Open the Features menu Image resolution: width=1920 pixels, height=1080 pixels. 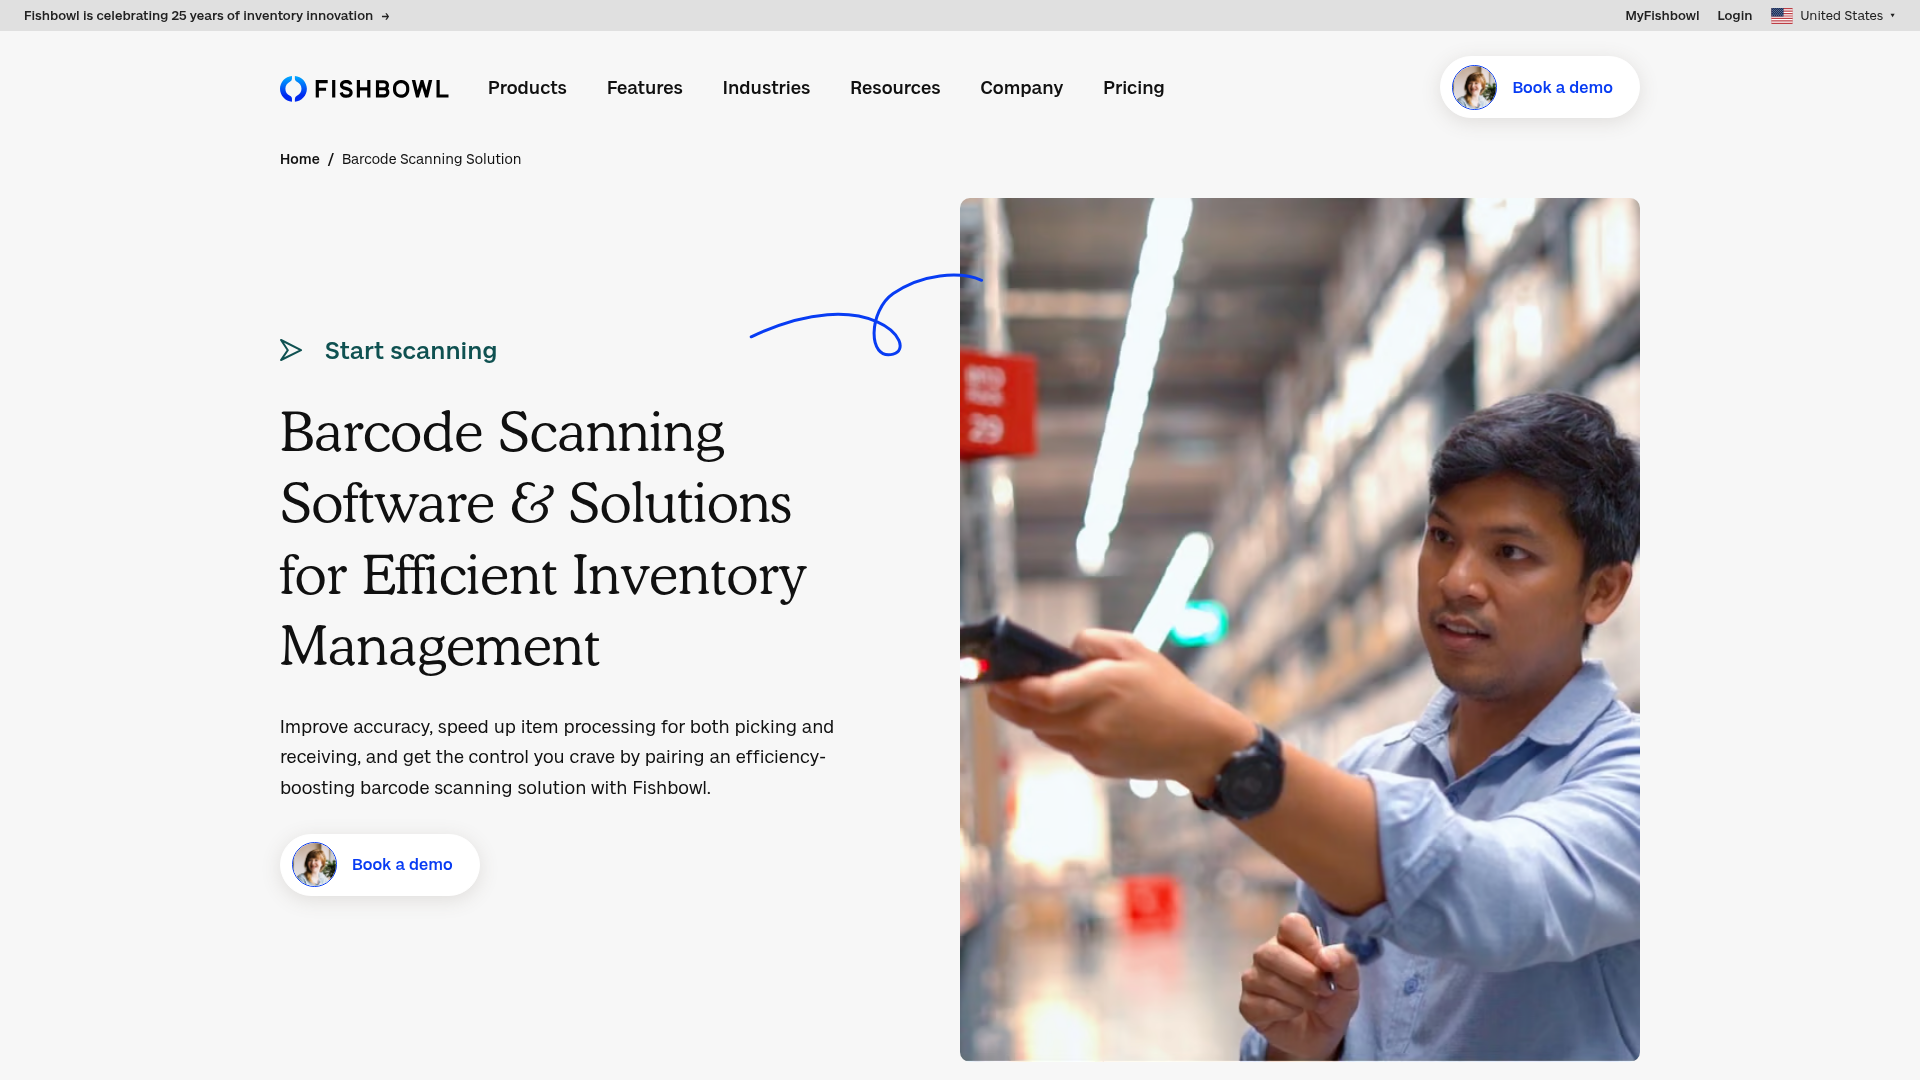645,88
